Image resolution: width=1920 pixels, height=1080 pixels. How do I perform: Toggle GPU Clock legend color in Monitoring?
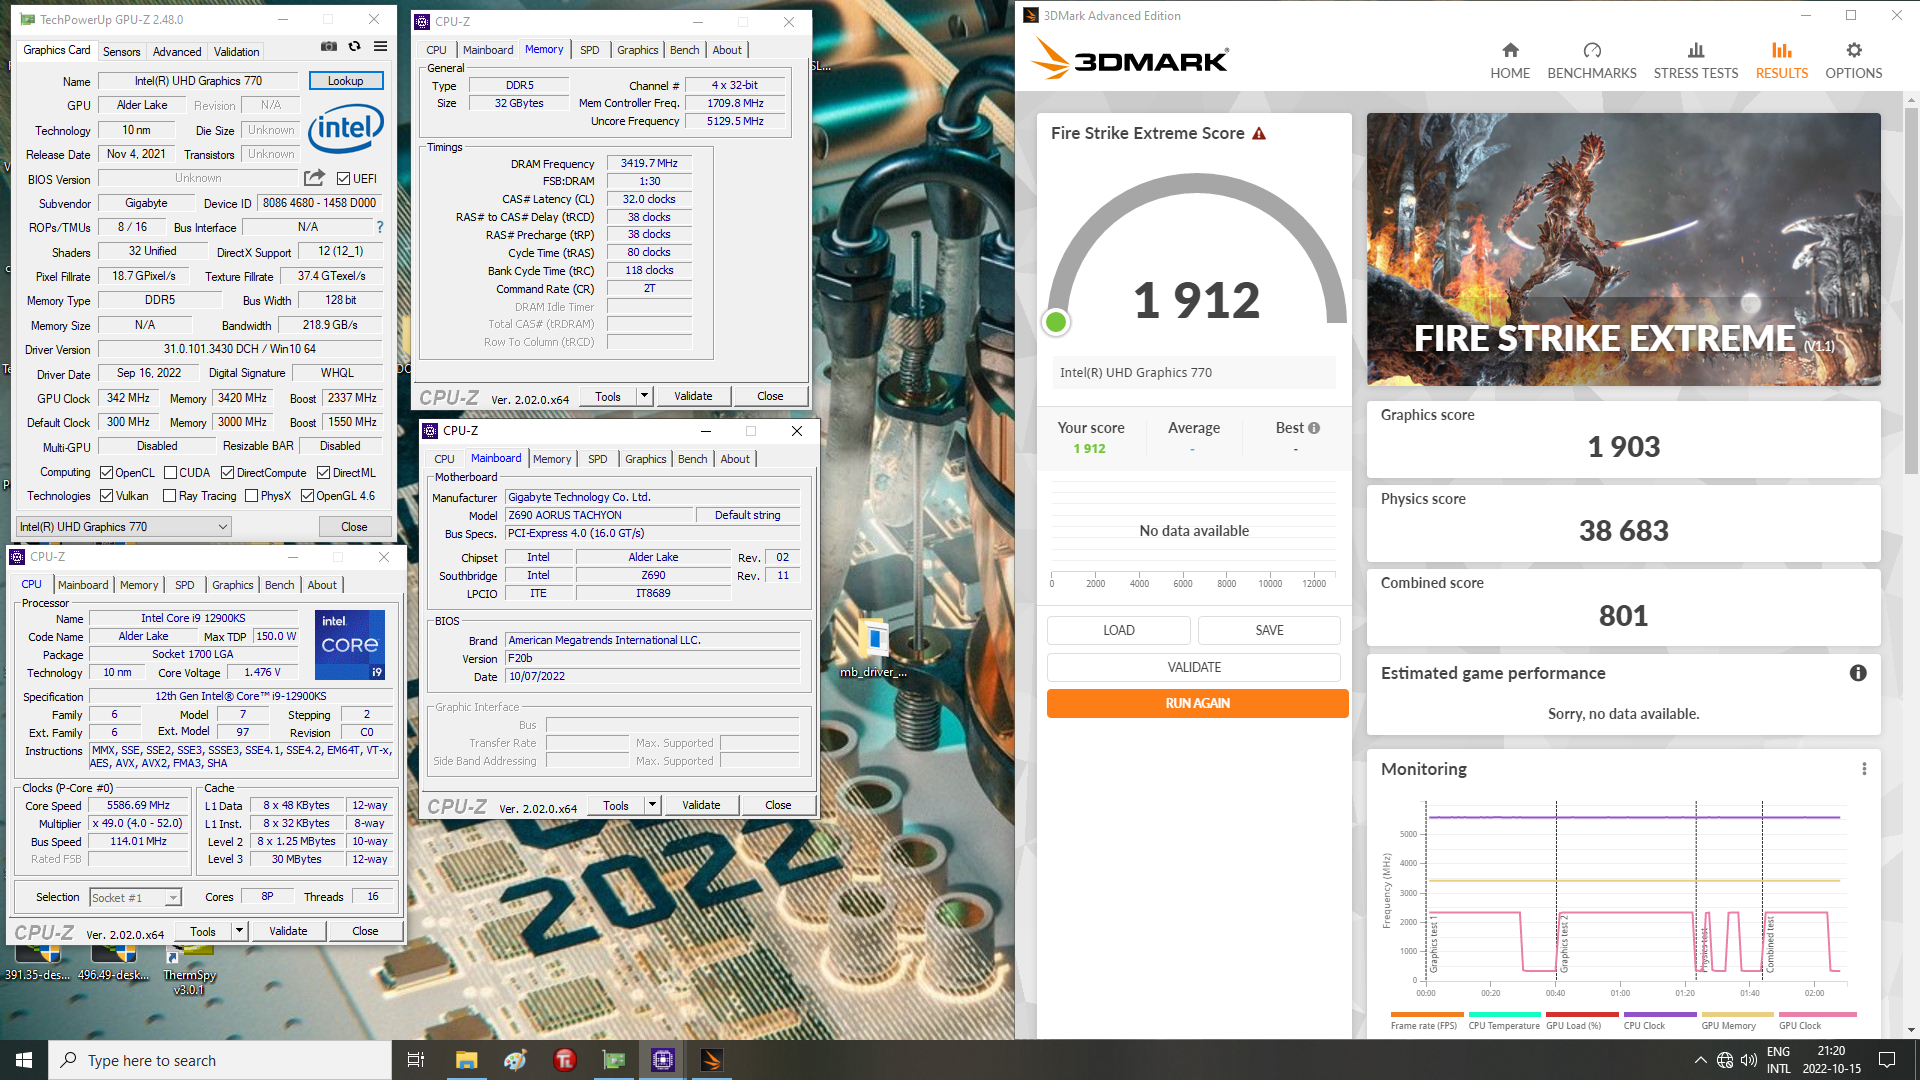click(1817, 1015)
